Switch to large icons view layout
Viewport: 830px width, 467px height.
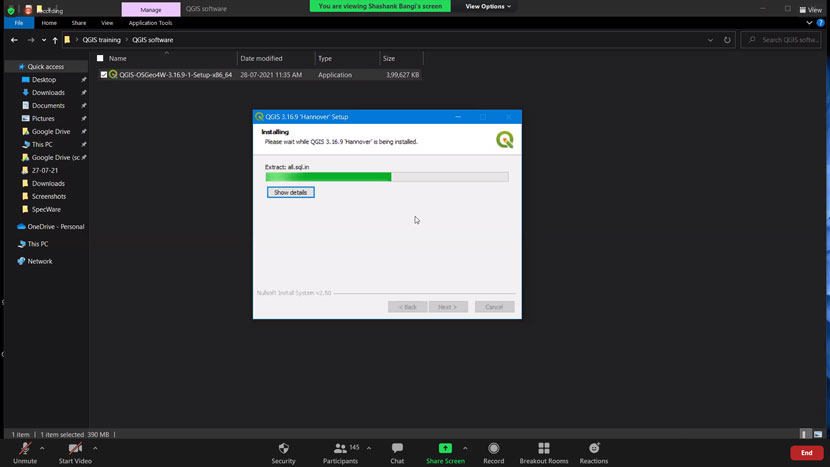pos(818,434)
